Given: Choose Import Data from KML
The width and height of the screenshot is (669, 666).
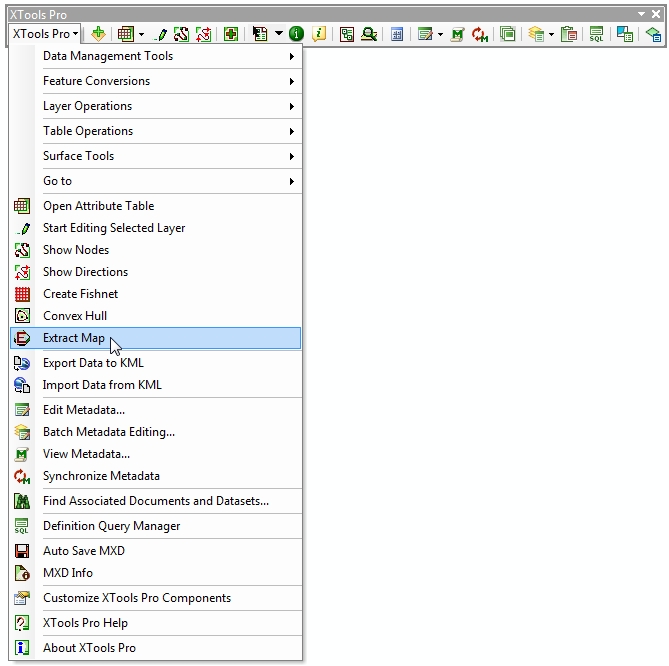Looking at the screenshot, I should coord(156,385).
